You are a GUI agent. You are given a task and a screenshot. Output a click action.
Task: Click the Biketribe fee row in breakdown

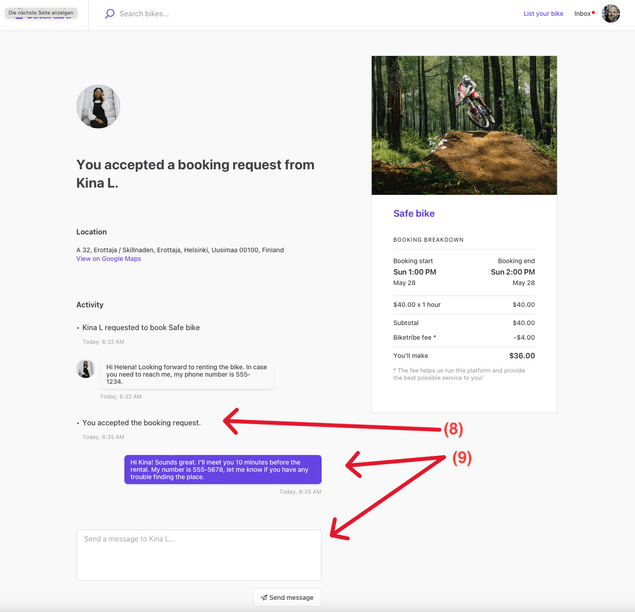(x=464, y=337)
